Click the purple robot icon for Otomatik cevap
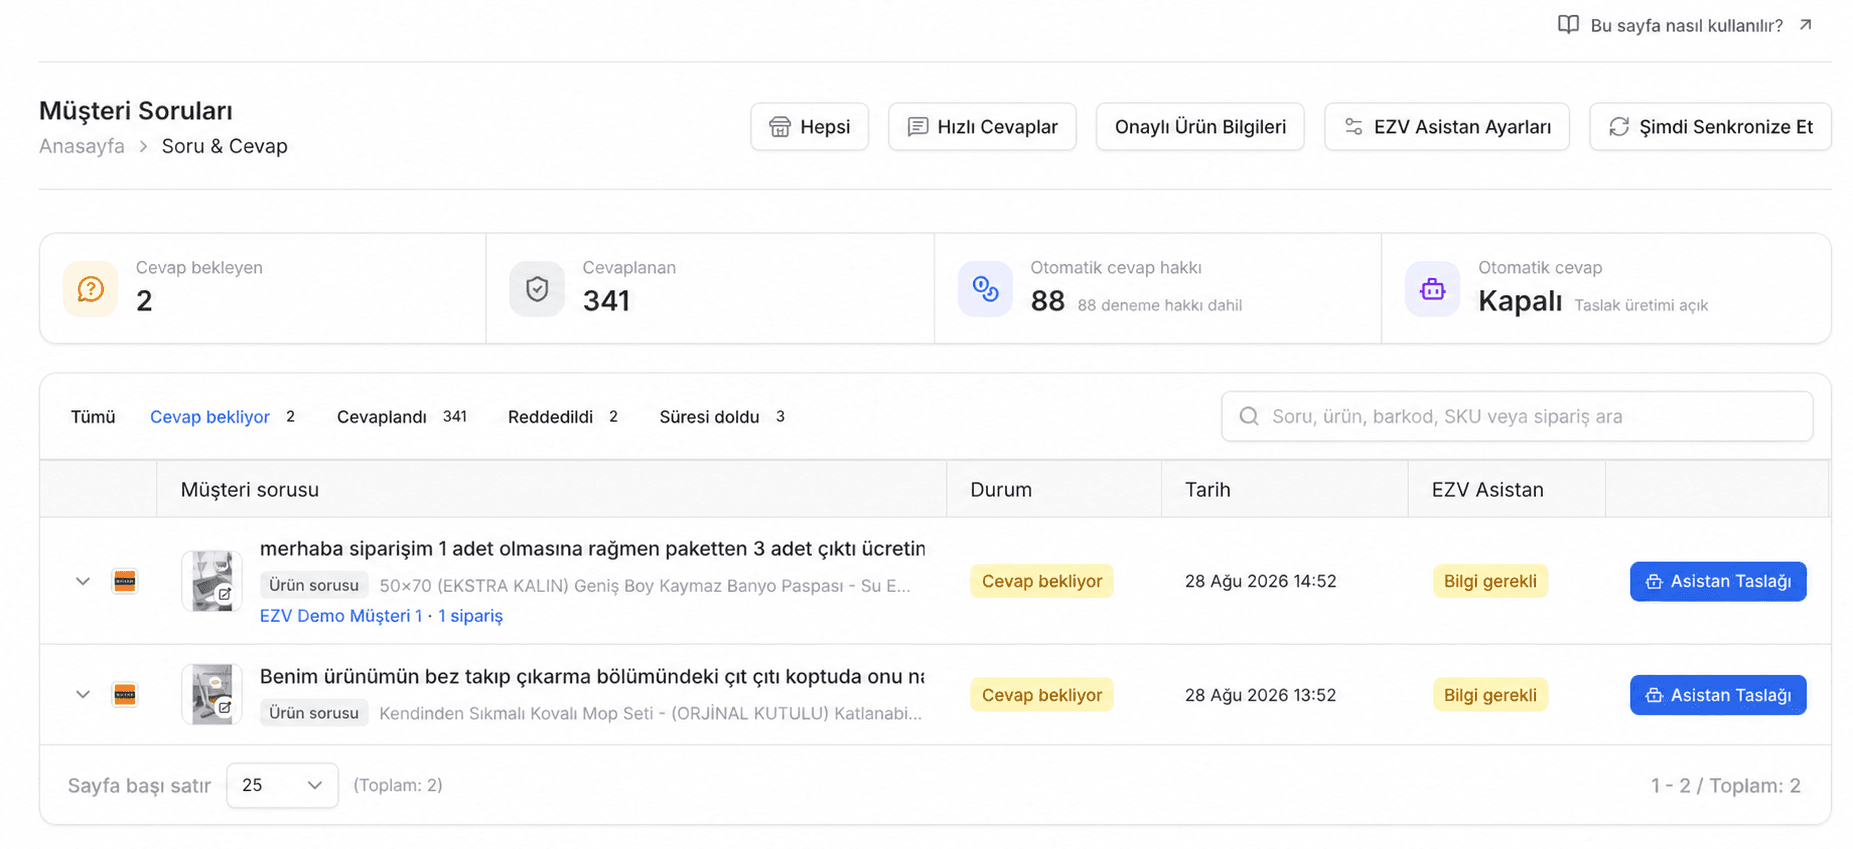The image size is (1853, 849). click(1433, 289)
